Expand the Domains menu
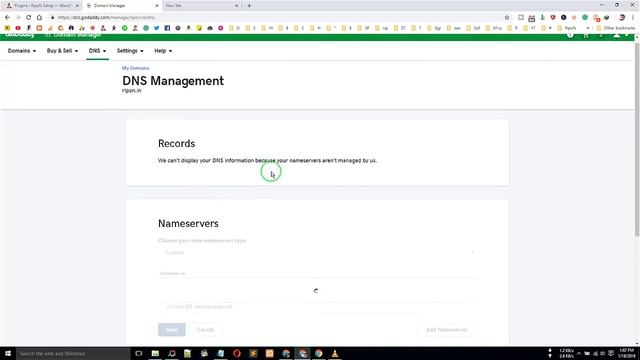640x360 pixels. point(22,51)
